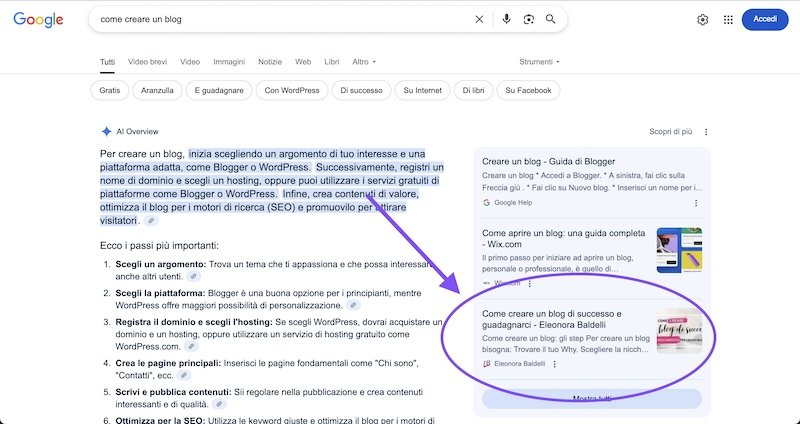
Task: Click link icon after Scrivi e pubblica contenuti
Action: pyautogui.click(x=219, y=405)
